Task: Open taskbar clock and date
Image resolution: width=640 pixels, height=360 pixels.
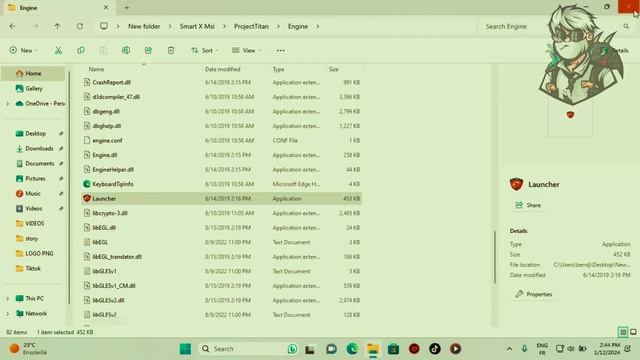Action: click(x=607, y=349)
